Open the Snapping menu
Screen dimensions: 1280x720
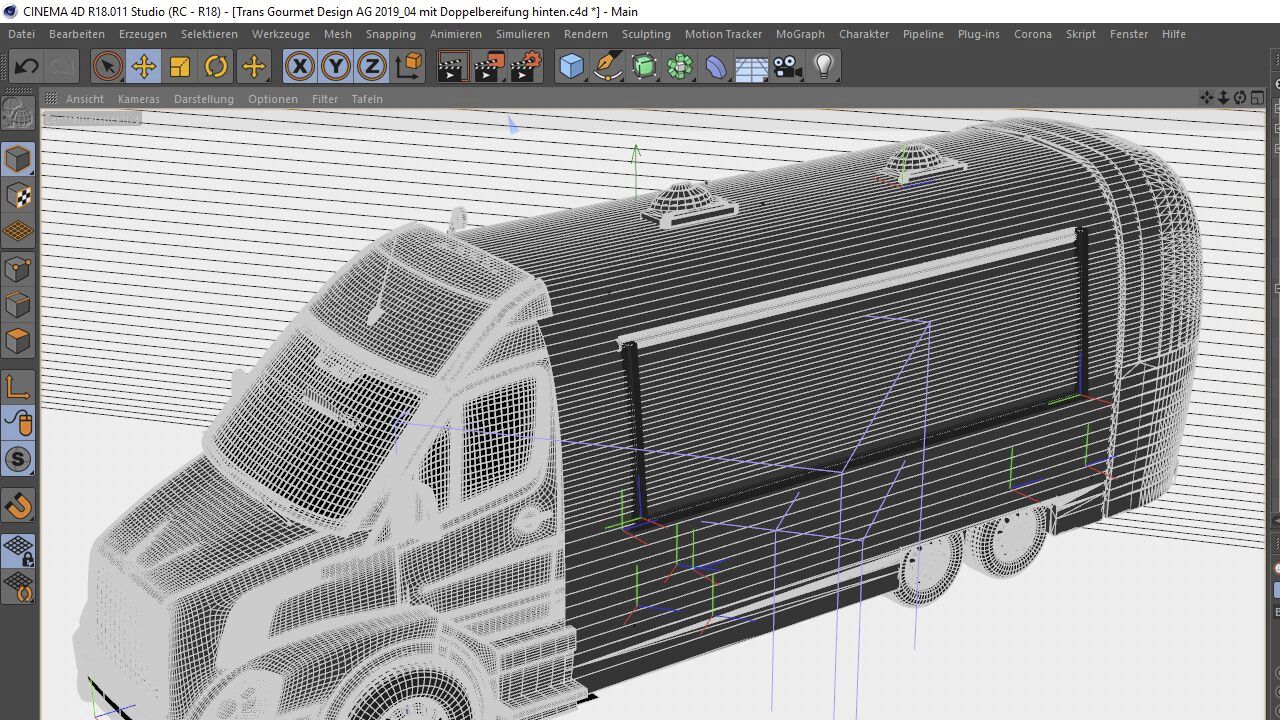[x=391, y=34]
